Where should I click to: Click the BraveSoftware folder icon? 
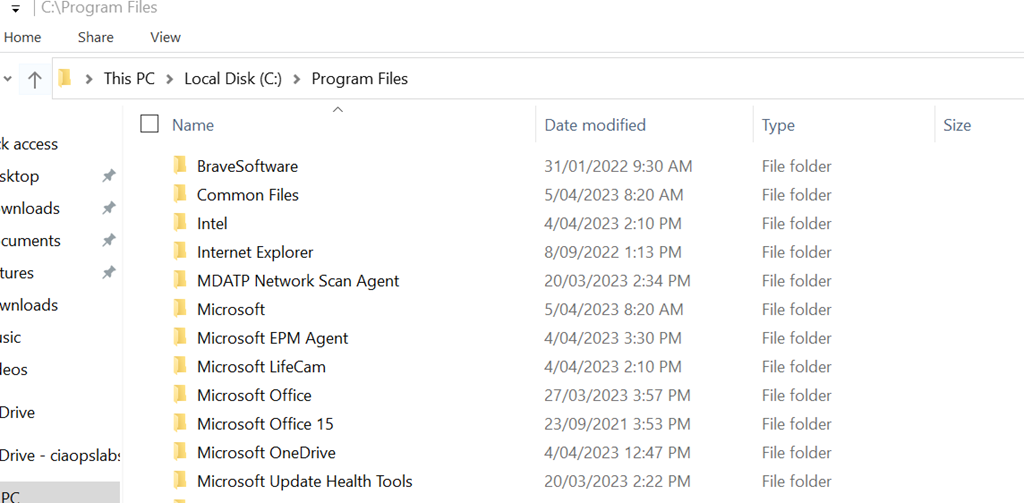(180, 166)
